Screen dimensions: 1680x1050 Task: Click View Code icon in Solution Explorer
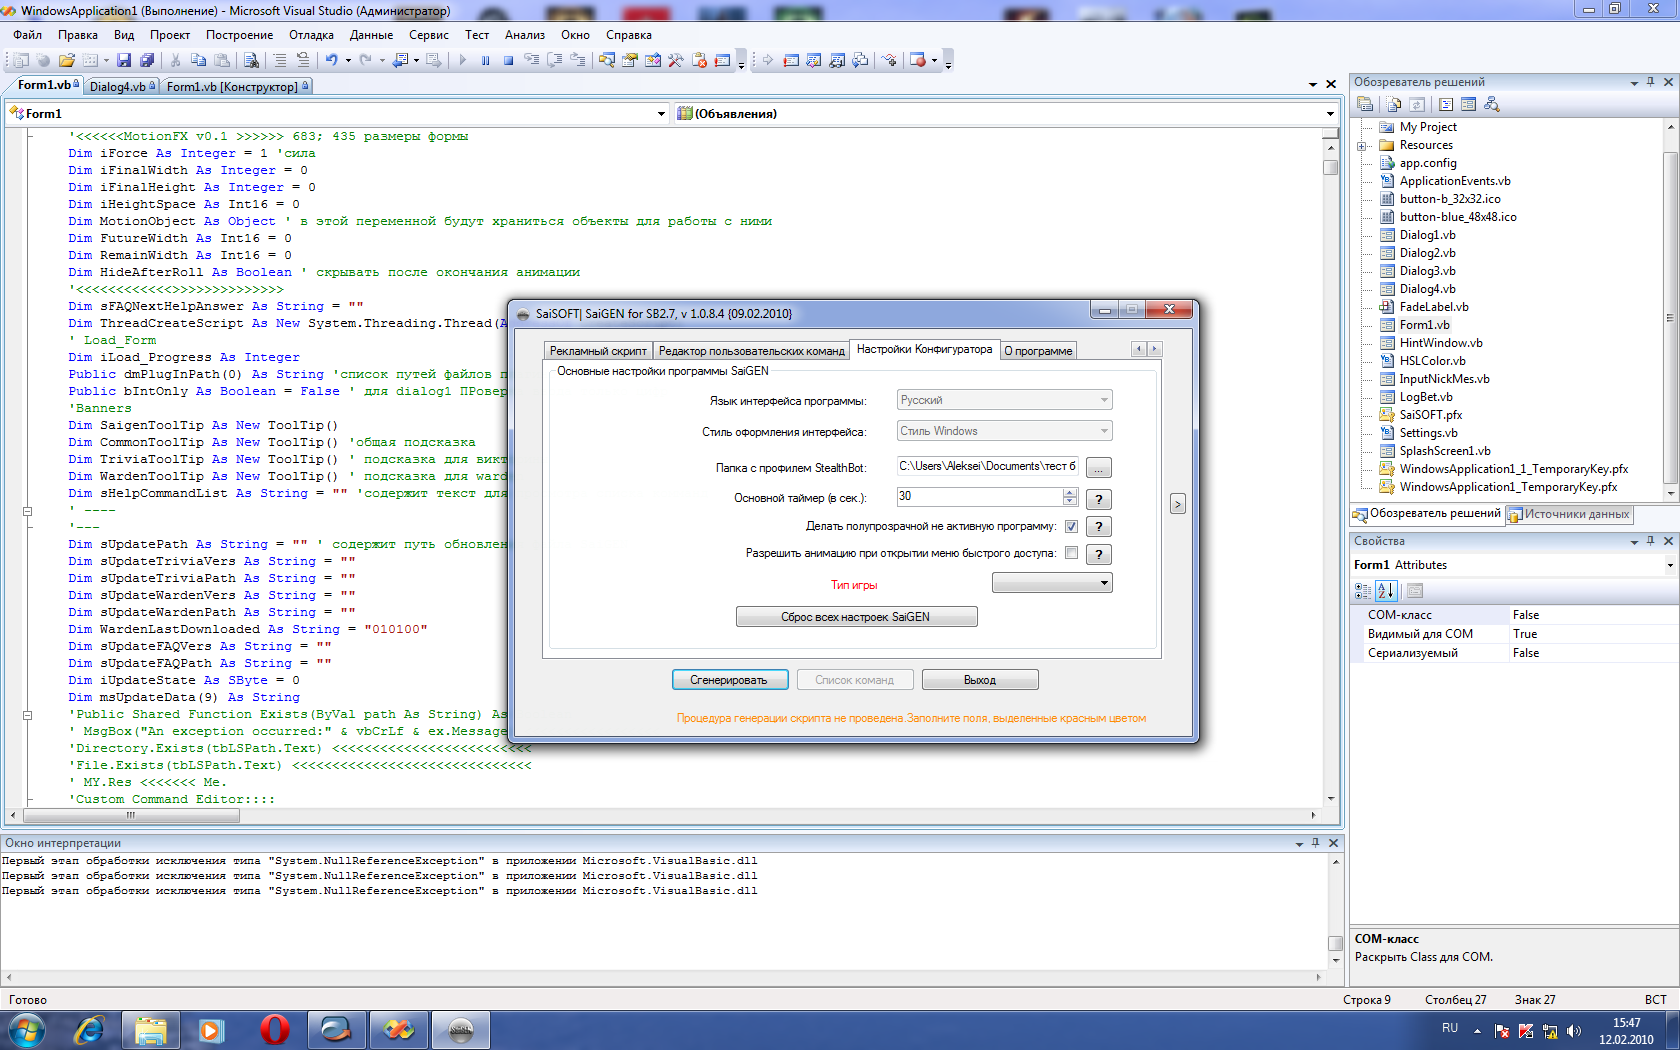[x=1446, y=104]
